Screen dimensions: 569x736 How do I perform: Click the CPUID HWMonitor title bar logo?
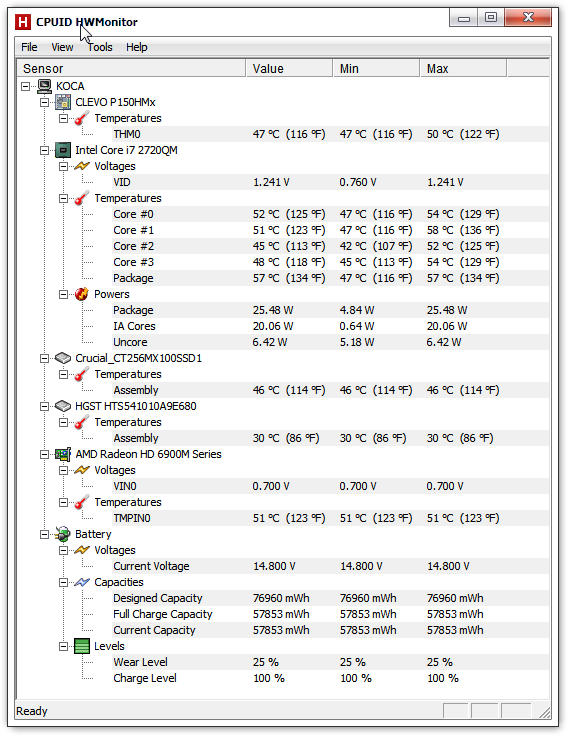tap(23, 22)
